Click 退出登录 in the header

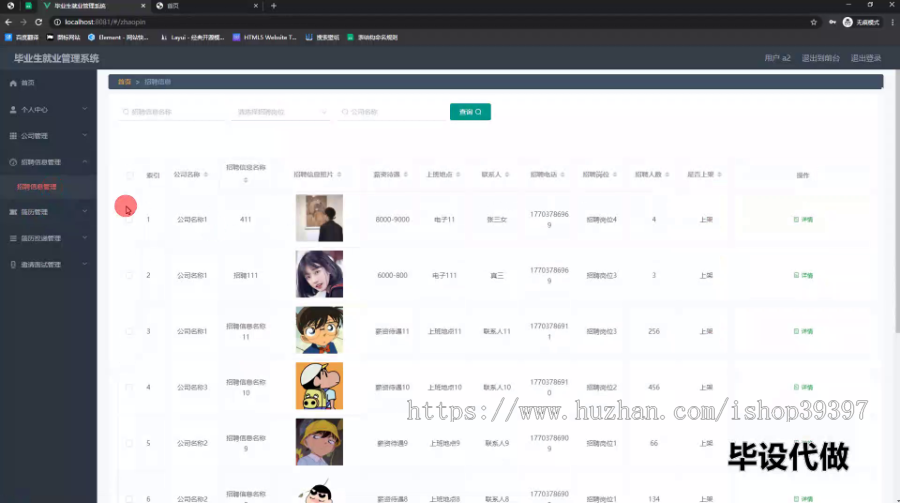pos(866,58)
